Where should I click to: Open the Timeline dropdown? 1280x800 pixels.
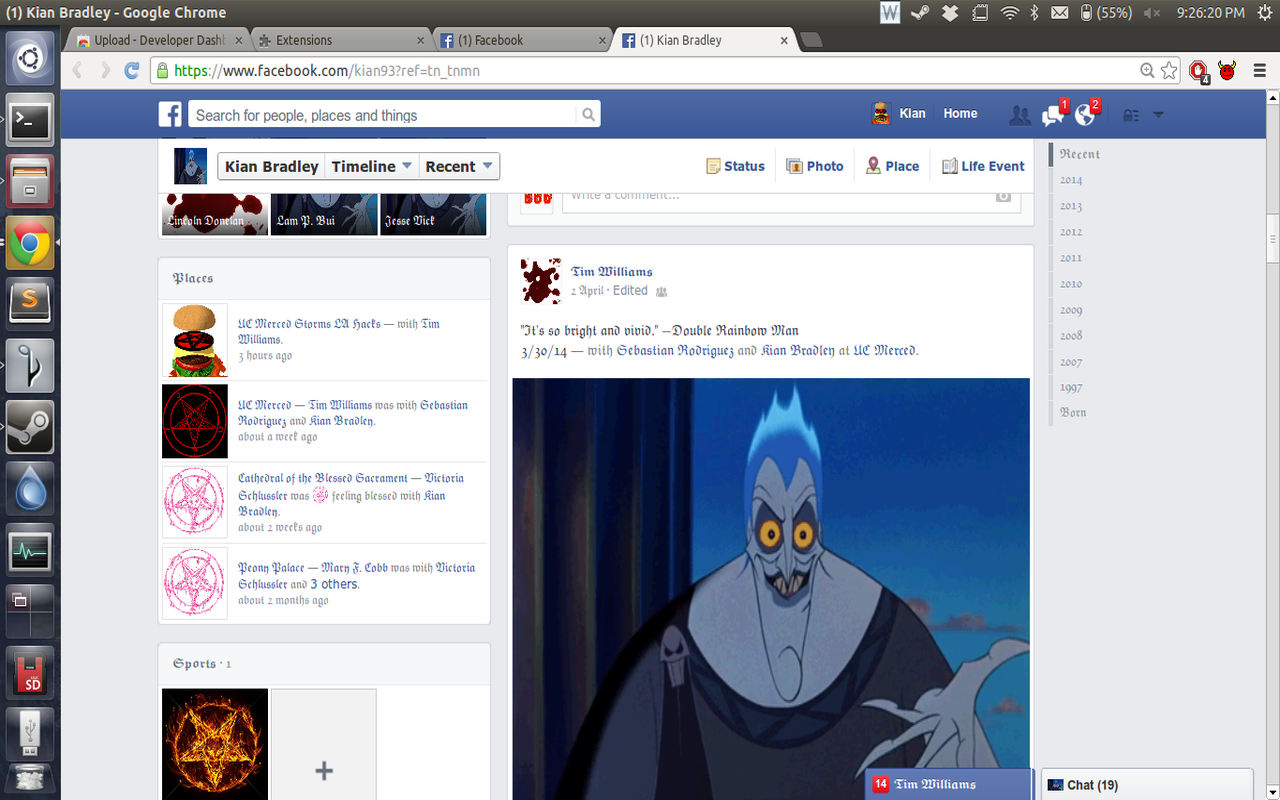click(x=371, y=166)
